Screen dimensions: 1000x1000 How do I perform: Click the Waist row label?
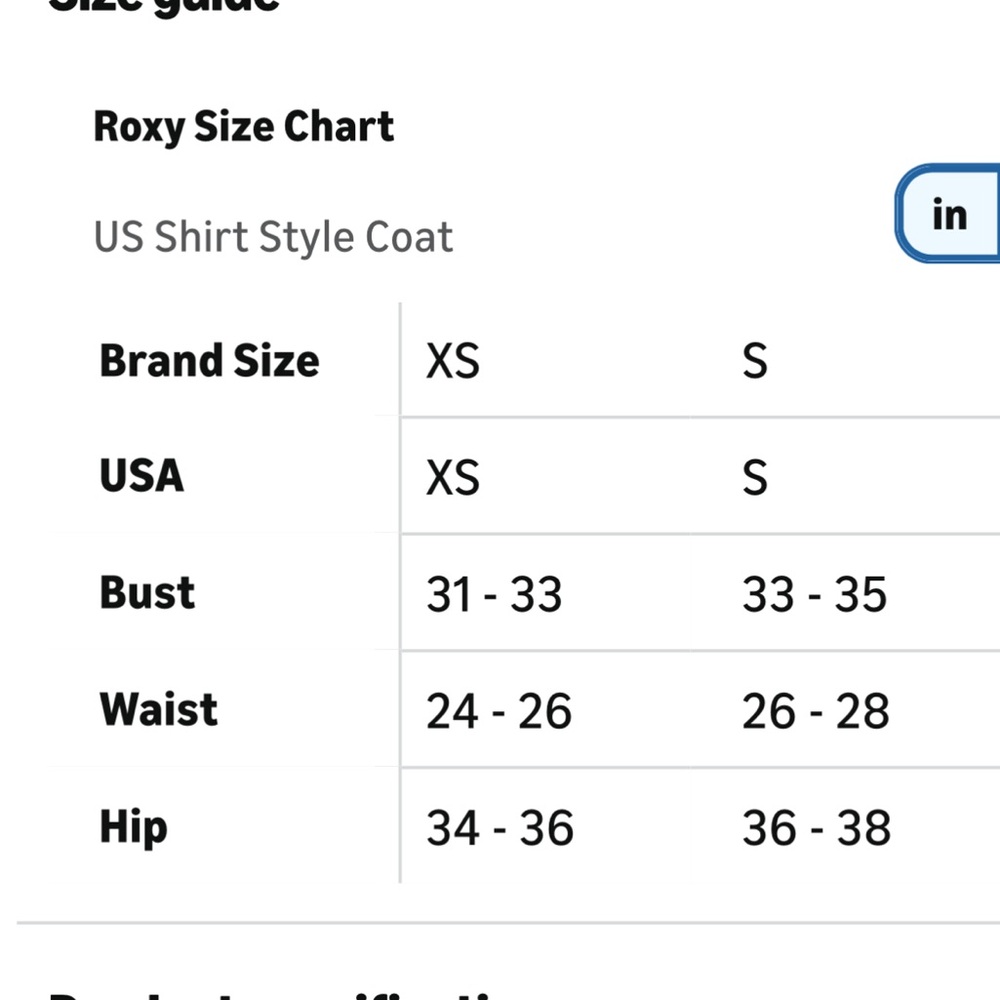pyautogui.click(x=157, y=709)
